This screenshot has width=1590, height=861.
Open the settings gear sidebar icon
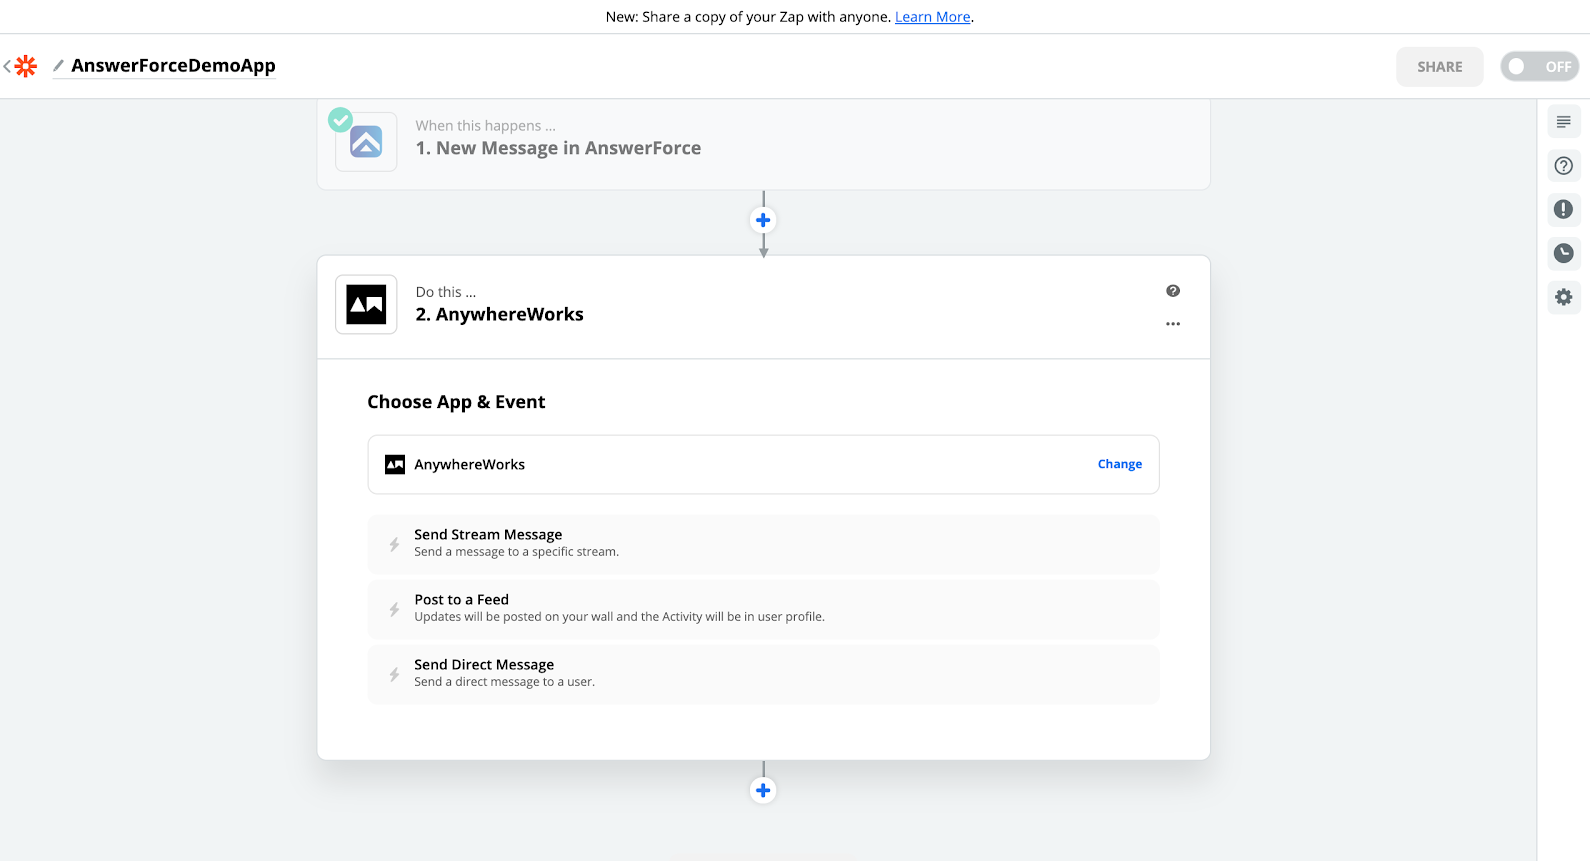(x=1563, y=297)
